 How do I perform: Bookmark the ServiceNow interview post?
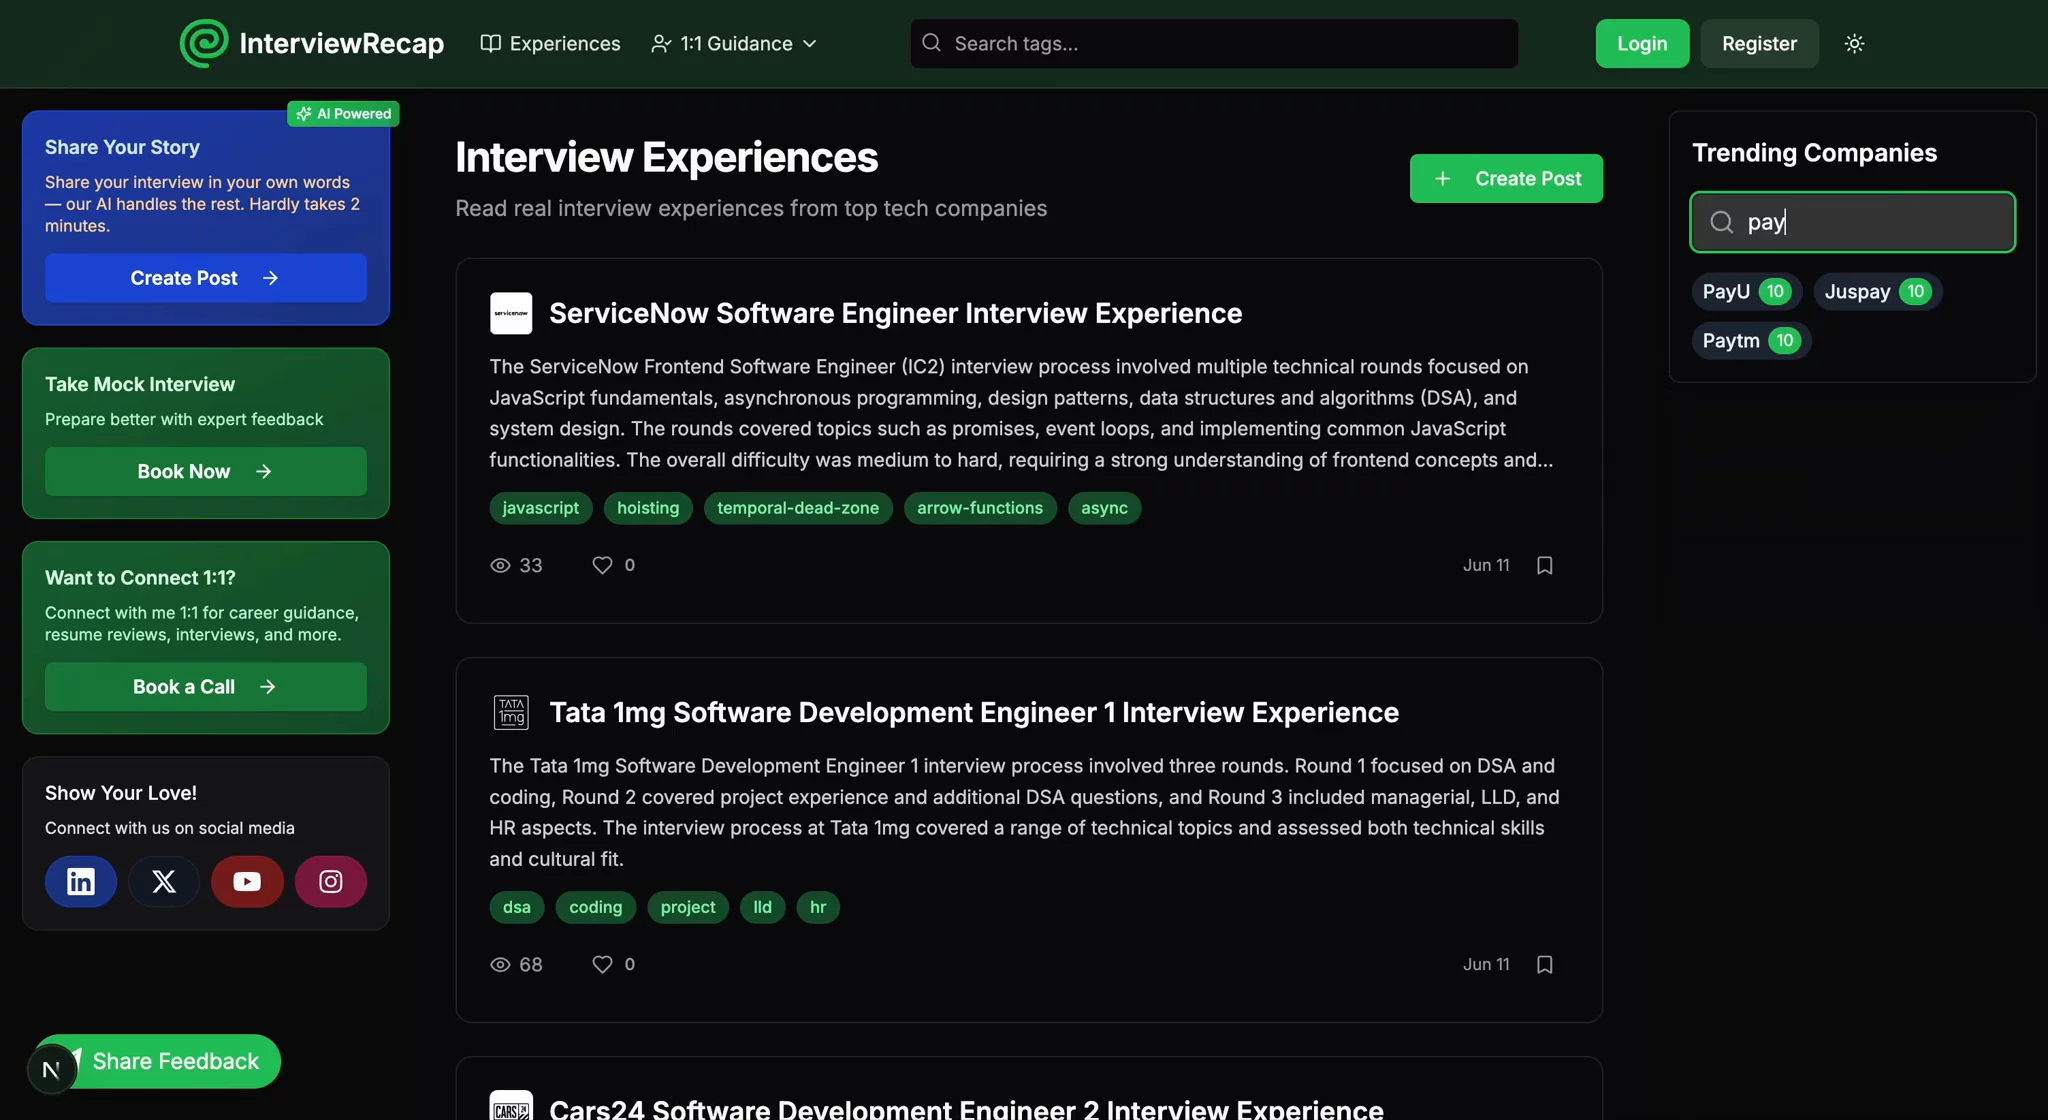pyautogui.click(x=1544, y=565)
